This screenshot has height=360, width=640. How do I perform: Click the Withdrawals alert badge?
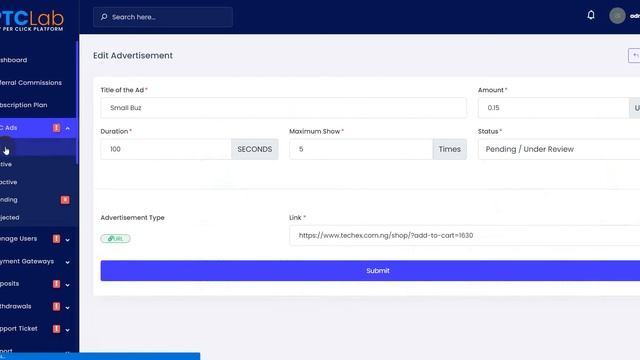point(56,306)
